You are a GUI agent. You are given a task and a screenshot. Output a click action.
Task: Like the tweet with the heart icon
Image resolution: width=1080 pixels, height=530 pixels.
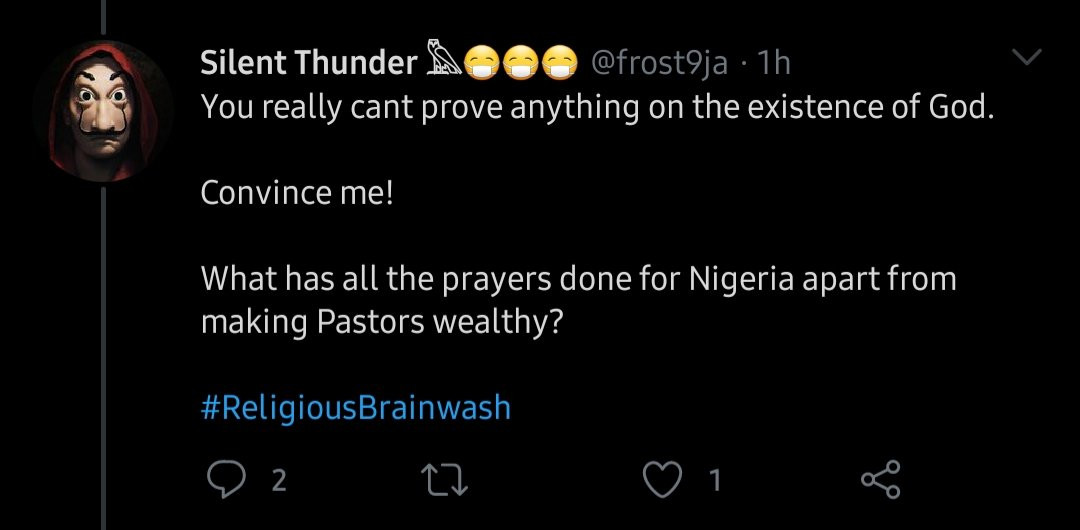(x=660, y=481)
